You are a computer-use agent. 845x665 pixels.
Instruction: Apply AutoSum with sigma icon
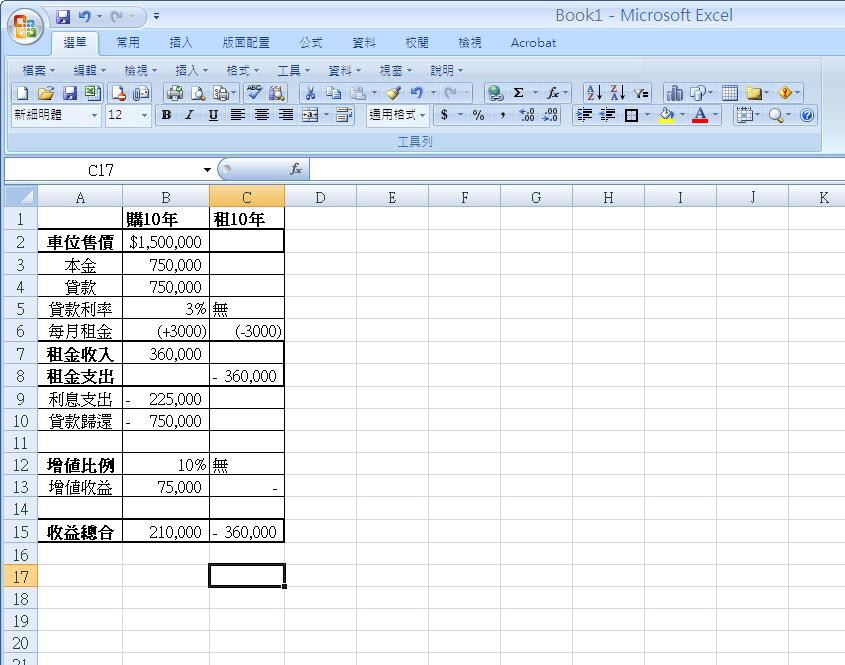tap(518, 93)
